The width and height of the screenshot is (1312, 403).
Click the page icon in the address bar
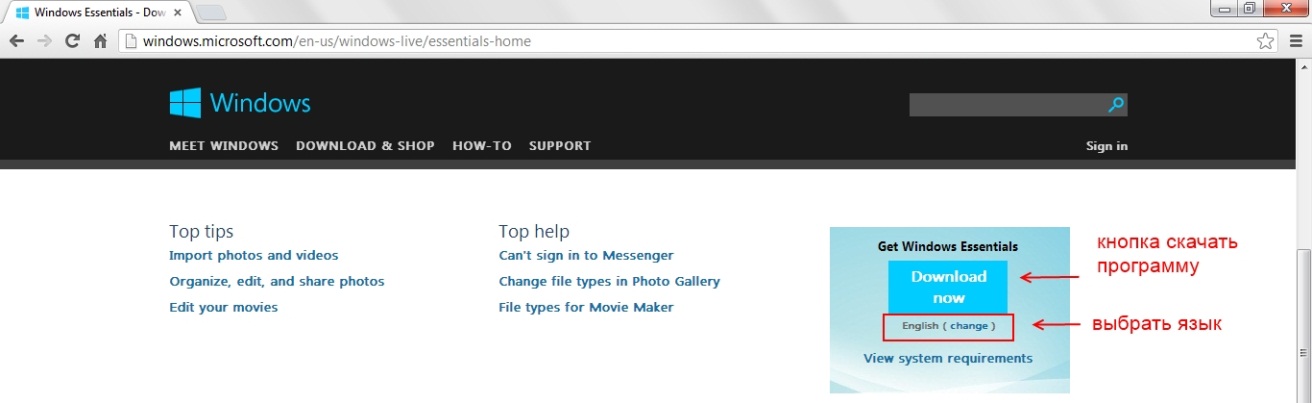pos(129,41)
